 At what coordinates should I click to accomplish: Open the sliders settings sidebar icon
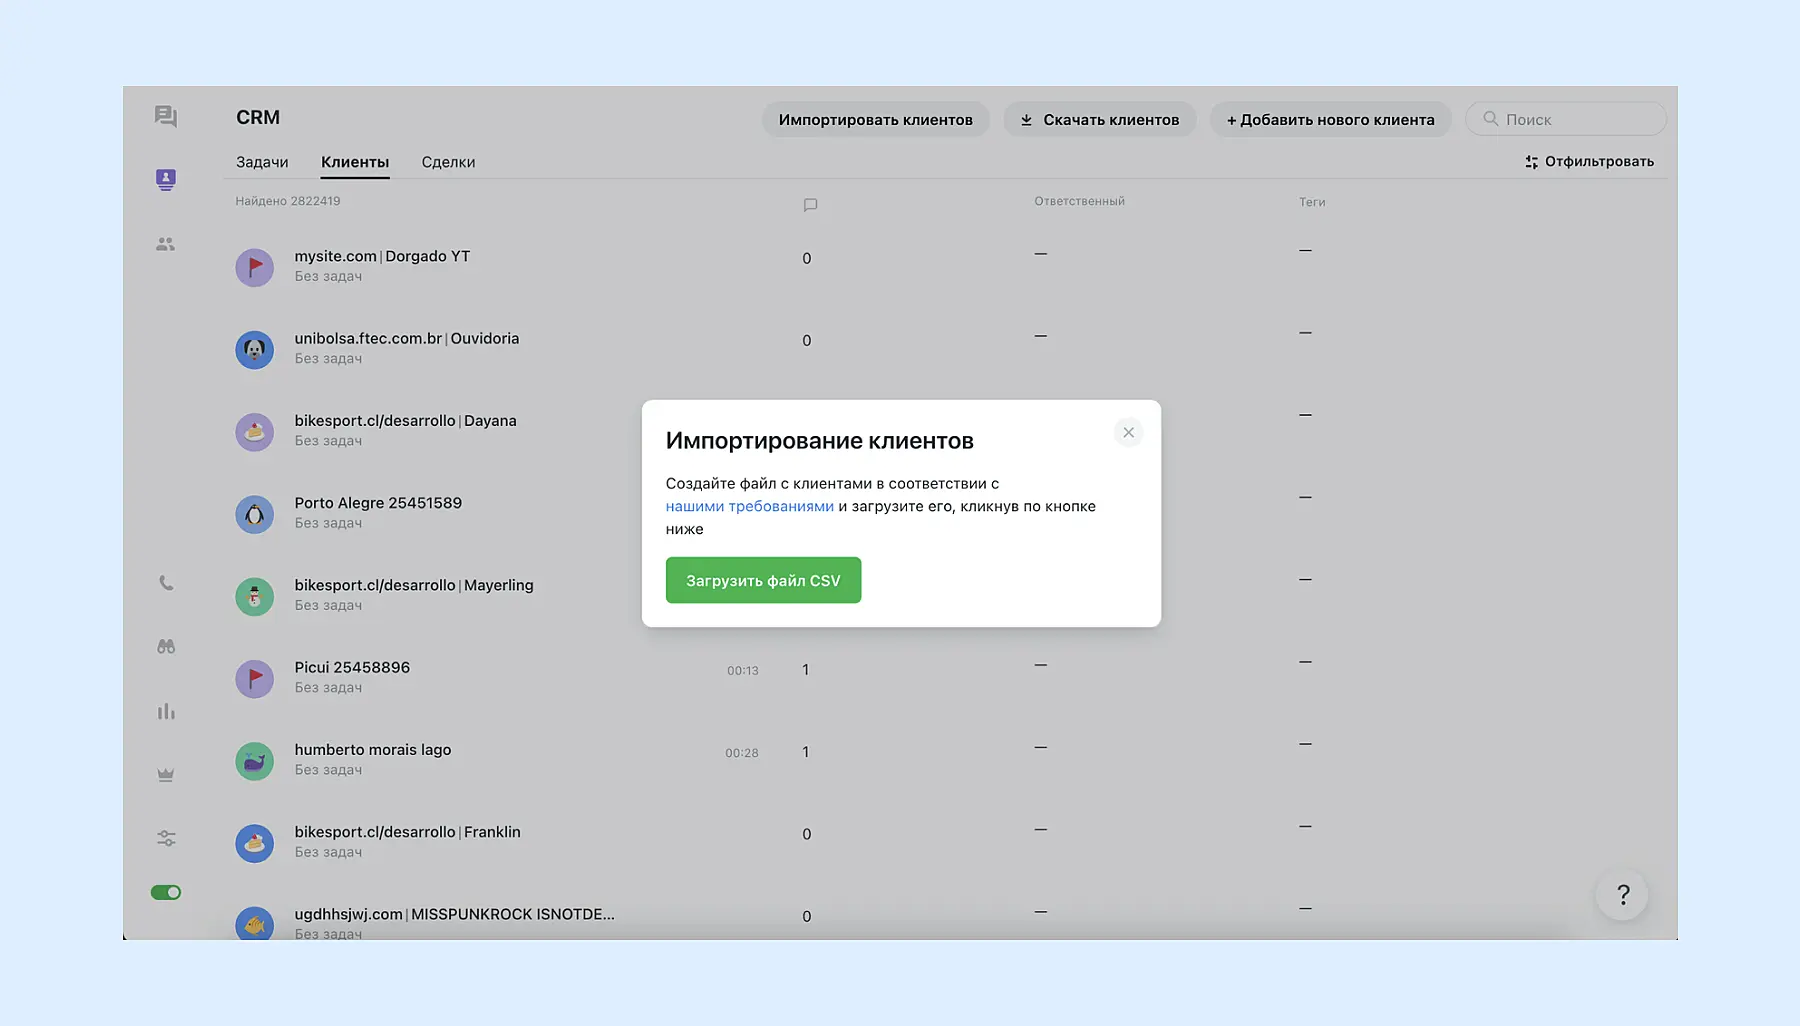[x=166, y=839]
